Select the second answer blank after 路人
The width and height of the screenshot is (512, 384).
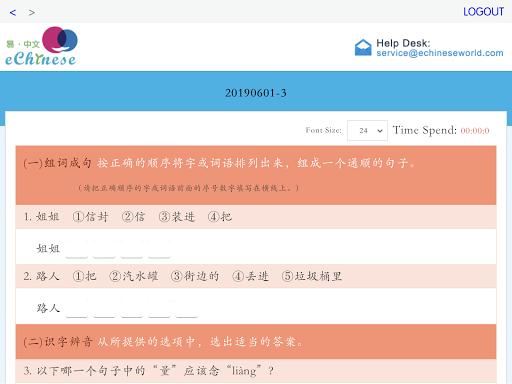[104, 308]
